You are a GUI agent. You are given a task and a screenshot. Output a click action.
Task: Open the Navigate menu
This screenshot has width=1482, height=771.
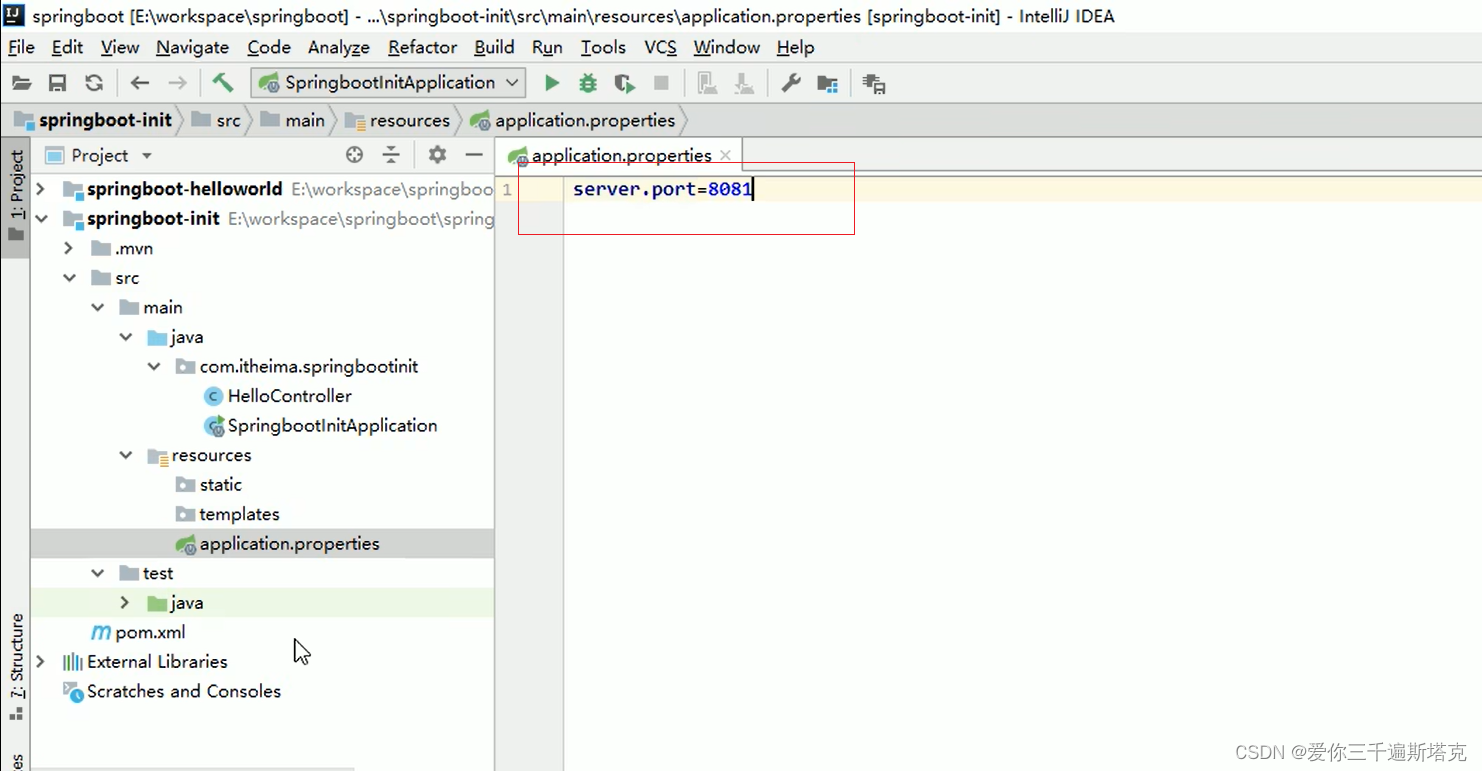click(192, 47)
